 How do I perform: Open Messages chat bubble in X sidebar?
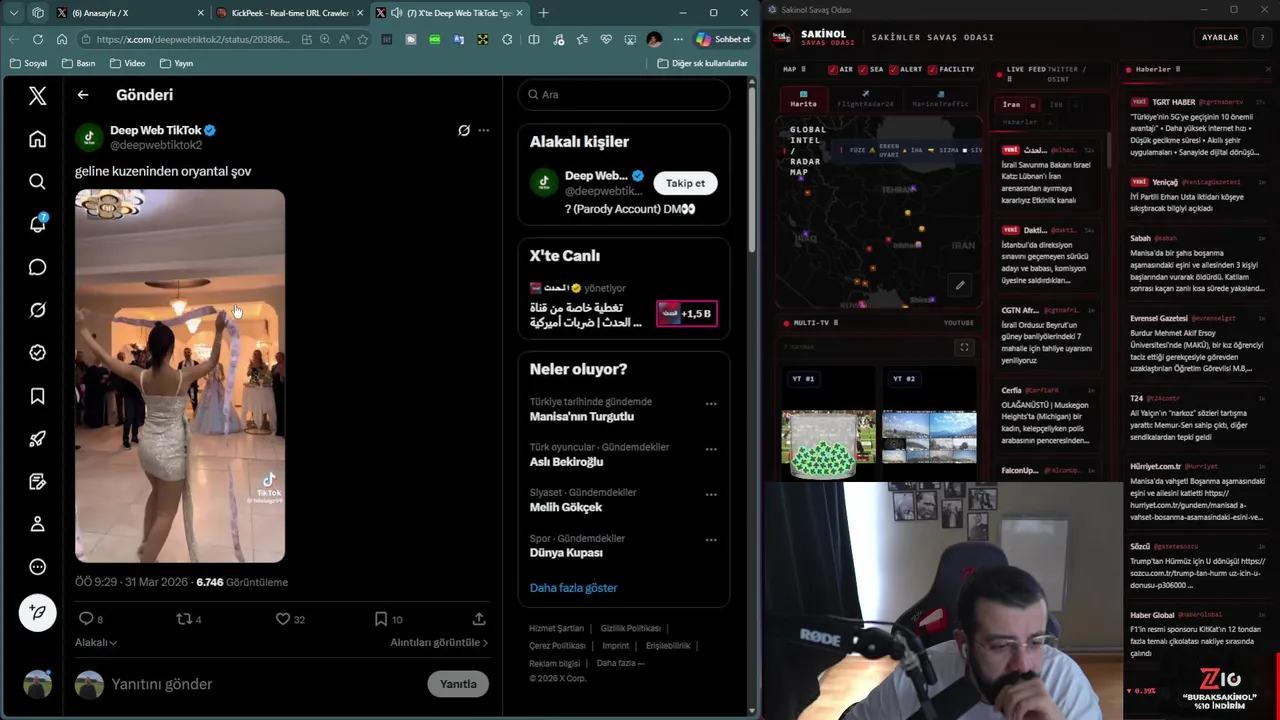pyautogui.click(x=37, y=267)
